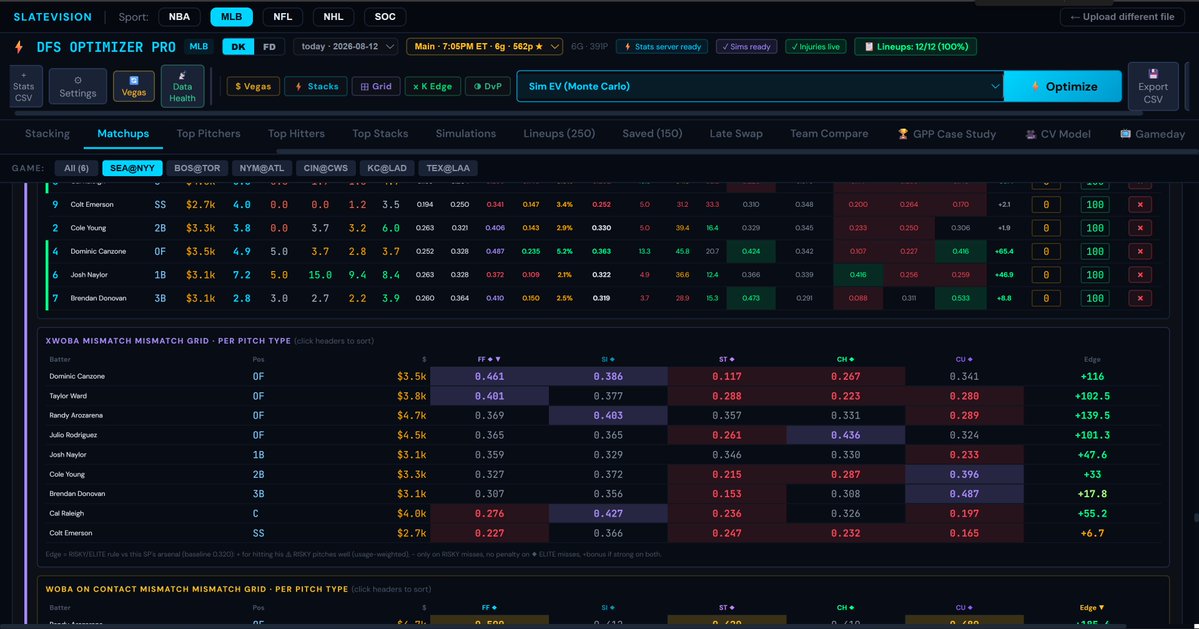Remove Josh Naylor with red x button
1199x629 pixels.
1139,274
